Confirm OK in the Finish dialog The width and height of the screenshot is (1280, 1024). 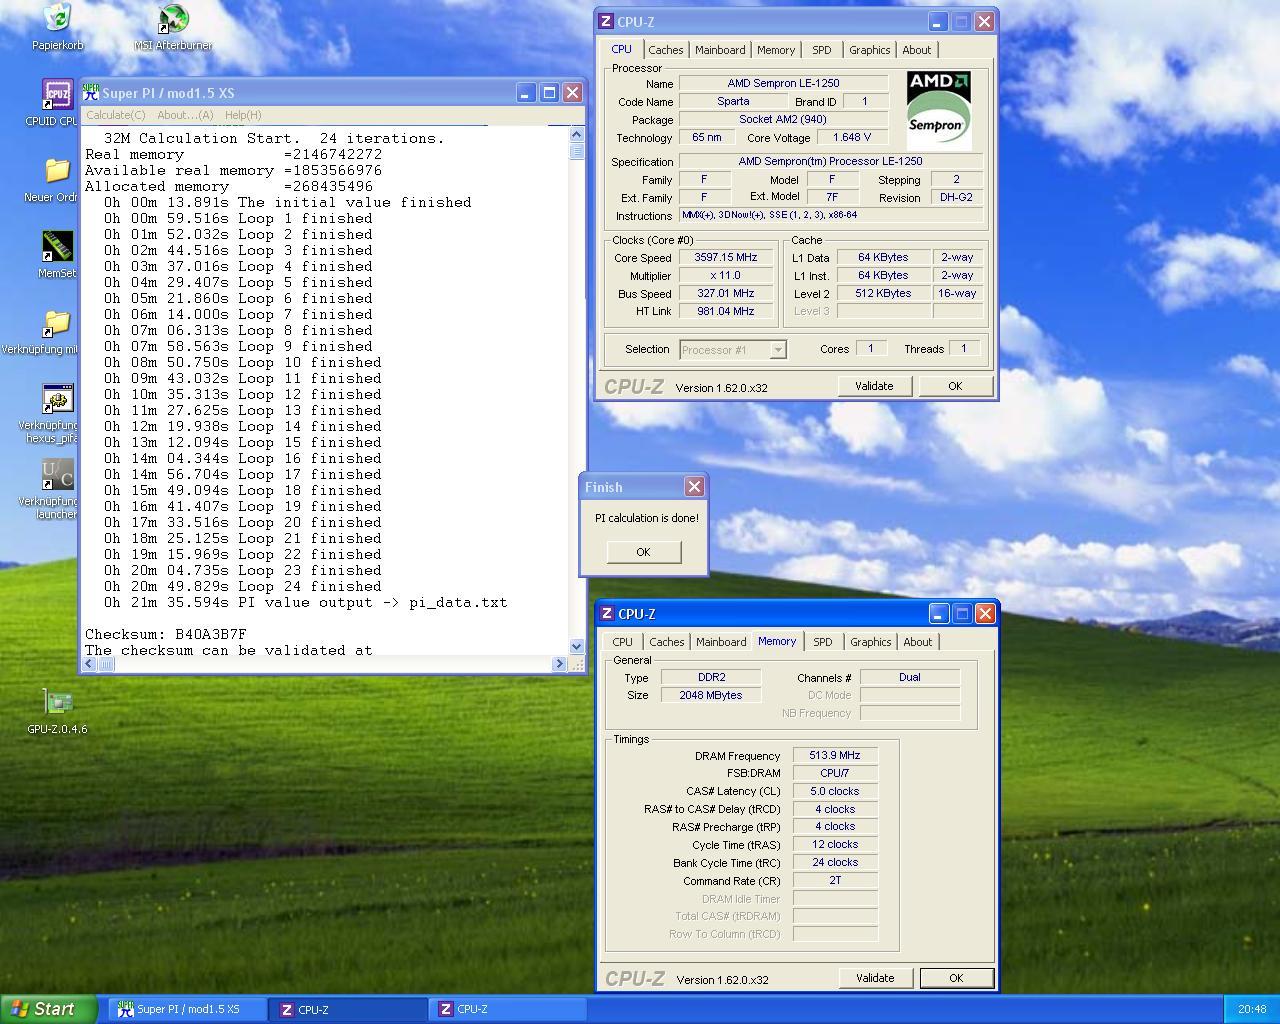coord(643,552)
